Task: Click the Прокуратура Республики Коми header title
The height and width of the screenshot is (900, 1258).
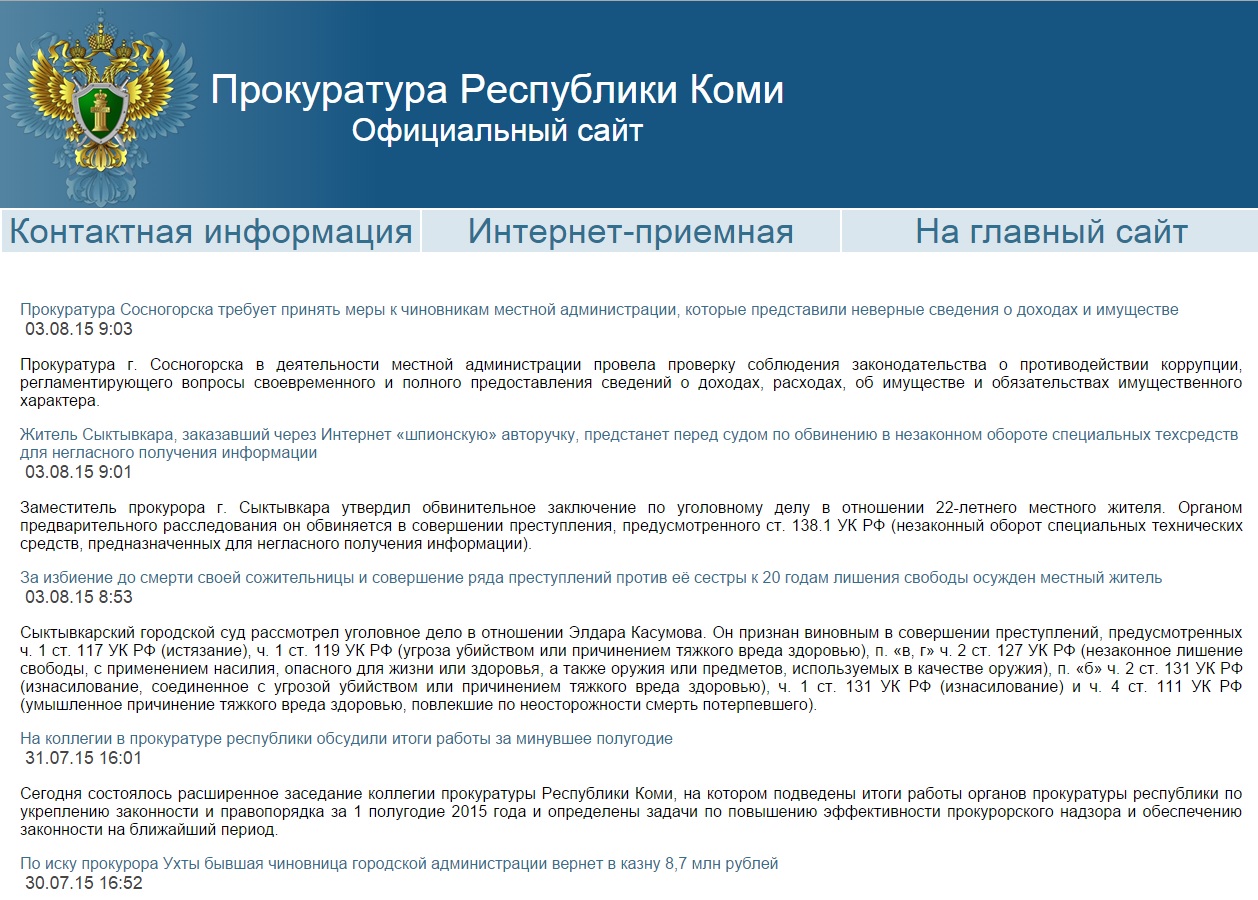Action: [x=497, y=91]
